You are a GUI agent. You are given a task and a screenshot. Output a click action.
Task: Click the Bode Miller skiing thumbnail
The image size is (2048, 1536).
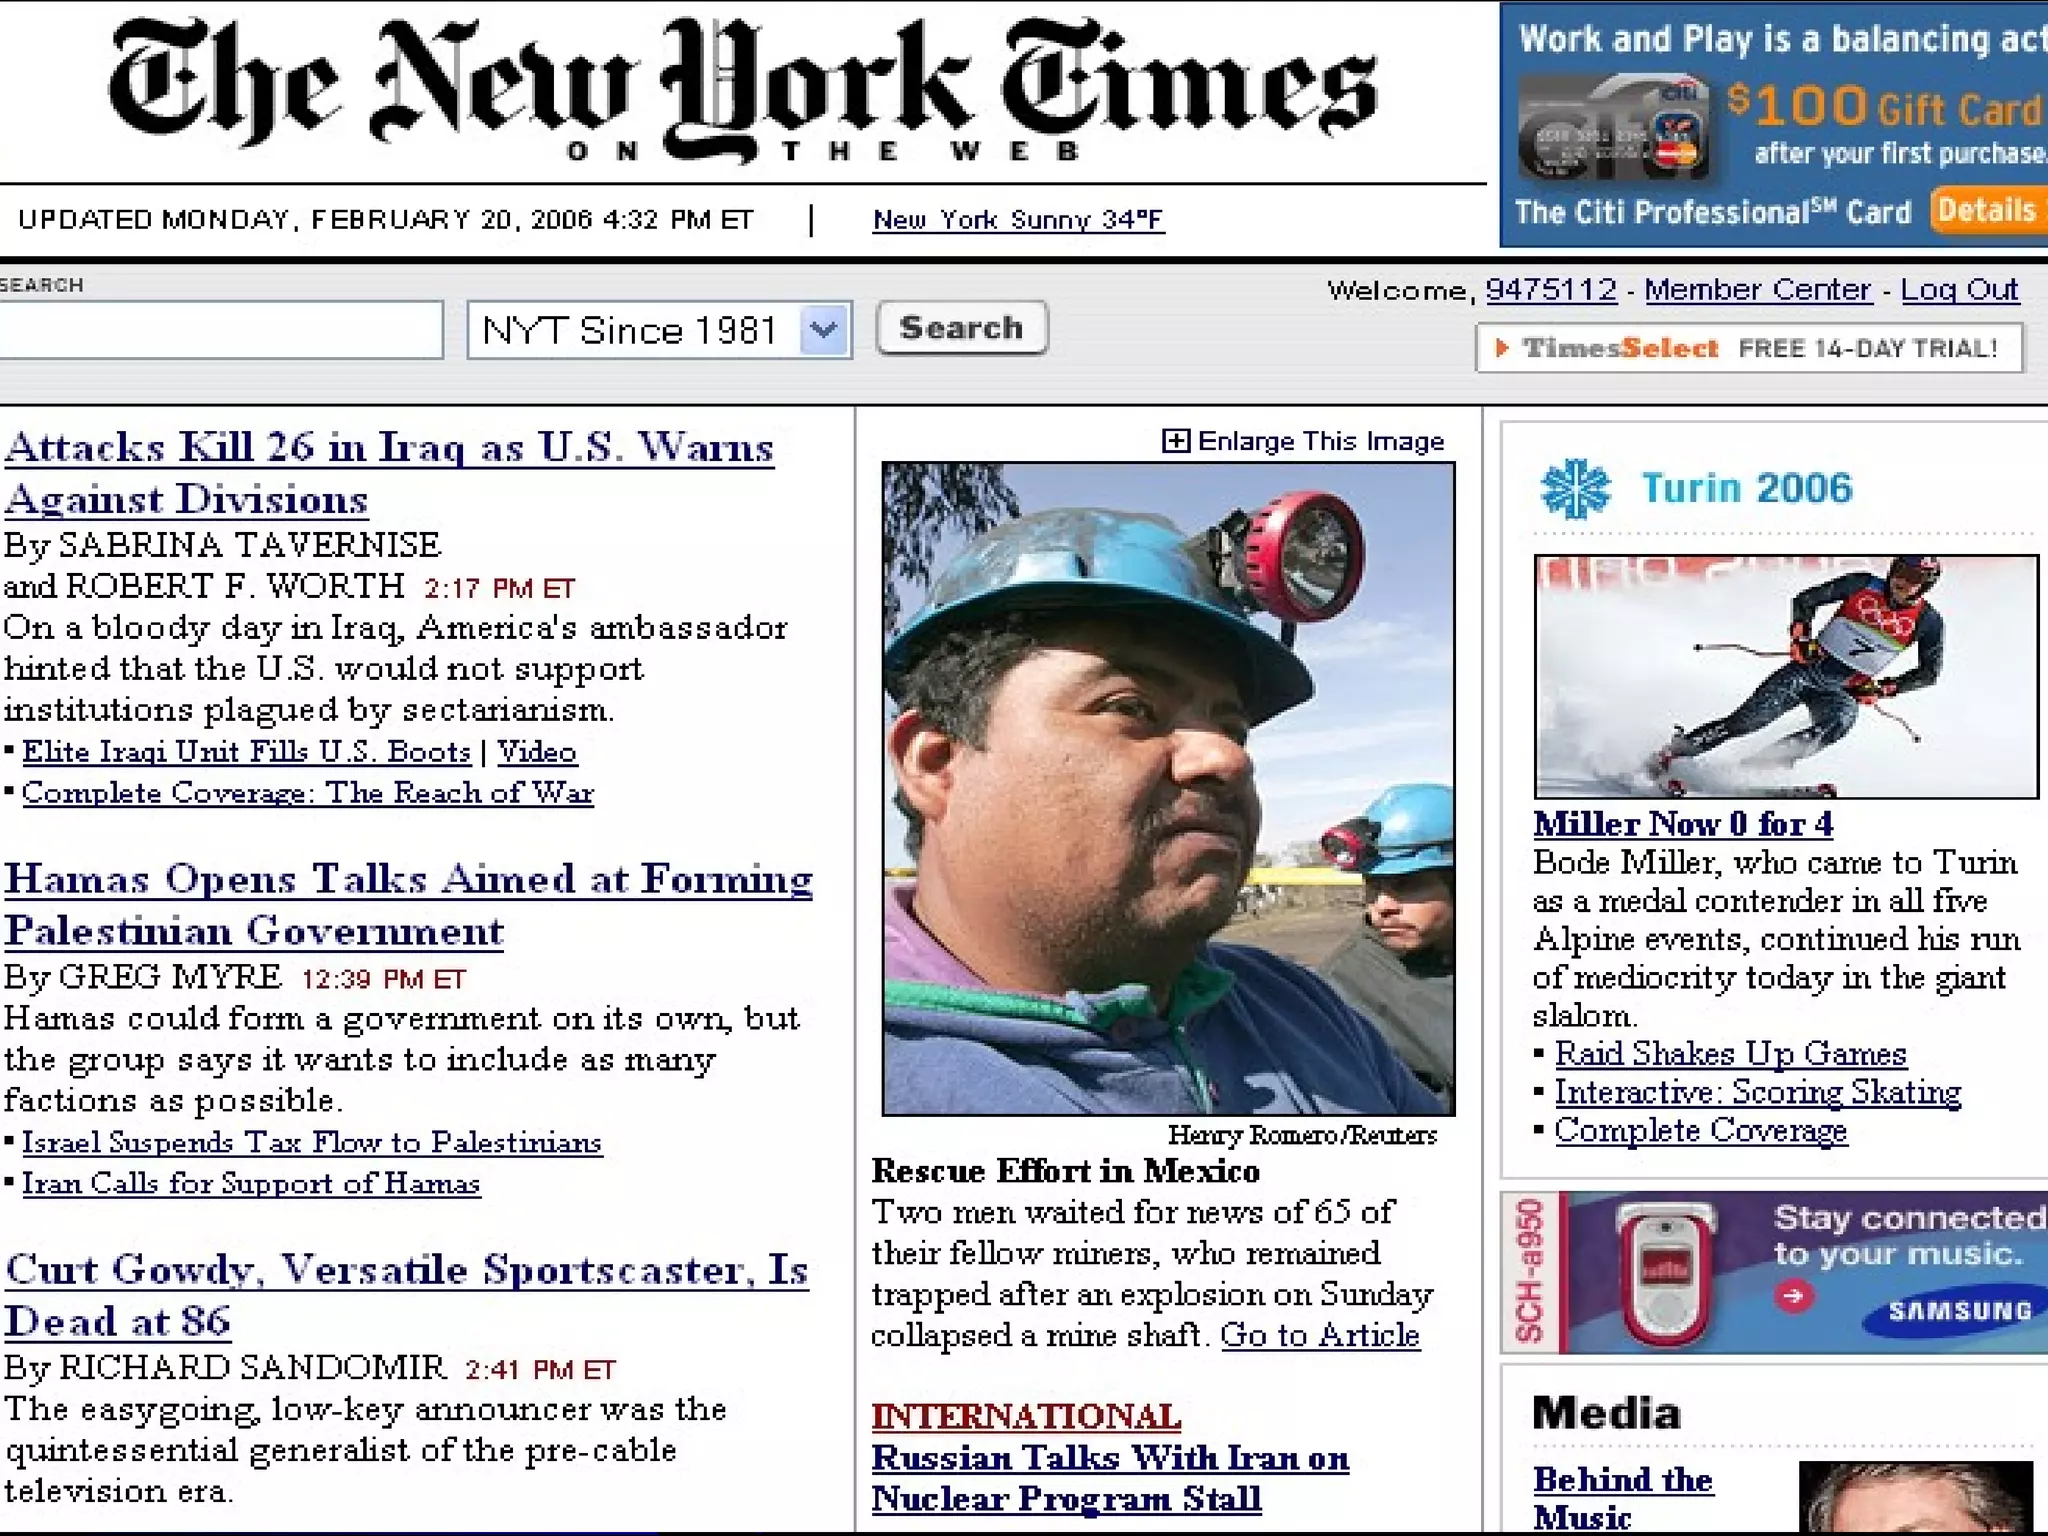[1785, 676]
